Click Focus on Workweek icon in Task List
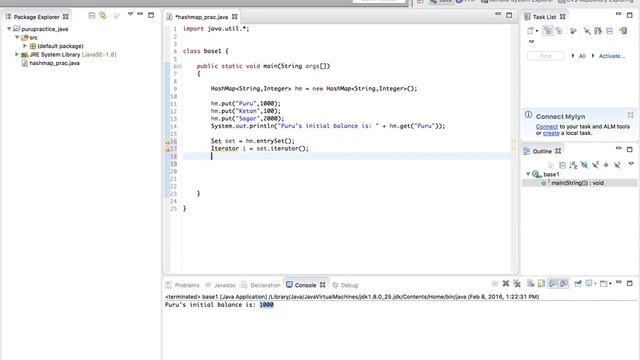This screenshot has width=640, height=360. (573, 31)
